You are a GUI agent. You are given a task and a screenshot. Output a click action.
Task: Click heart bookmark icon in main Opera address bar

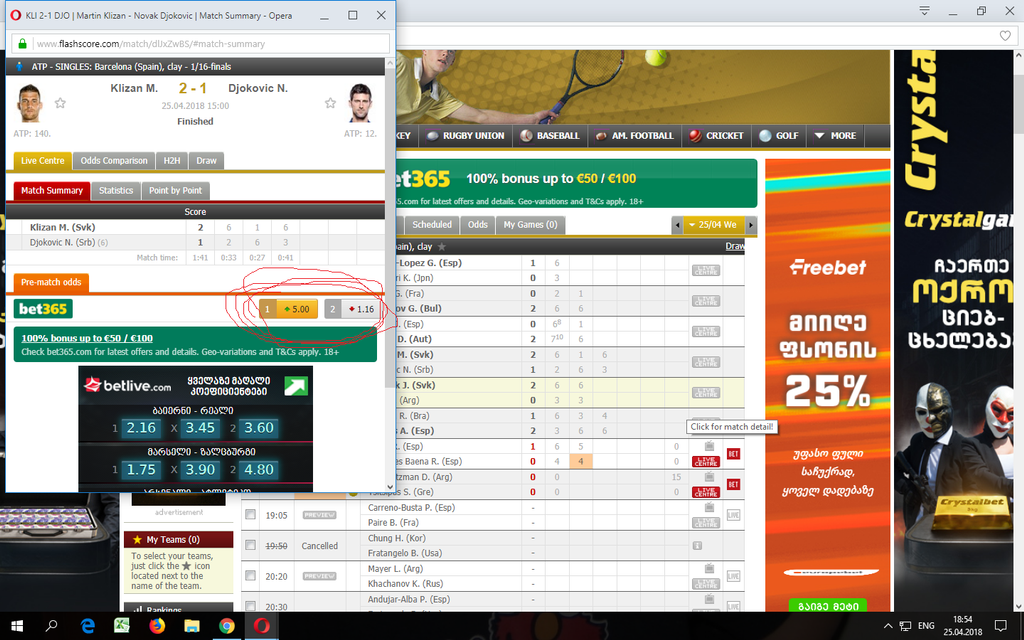point(1005,36)
